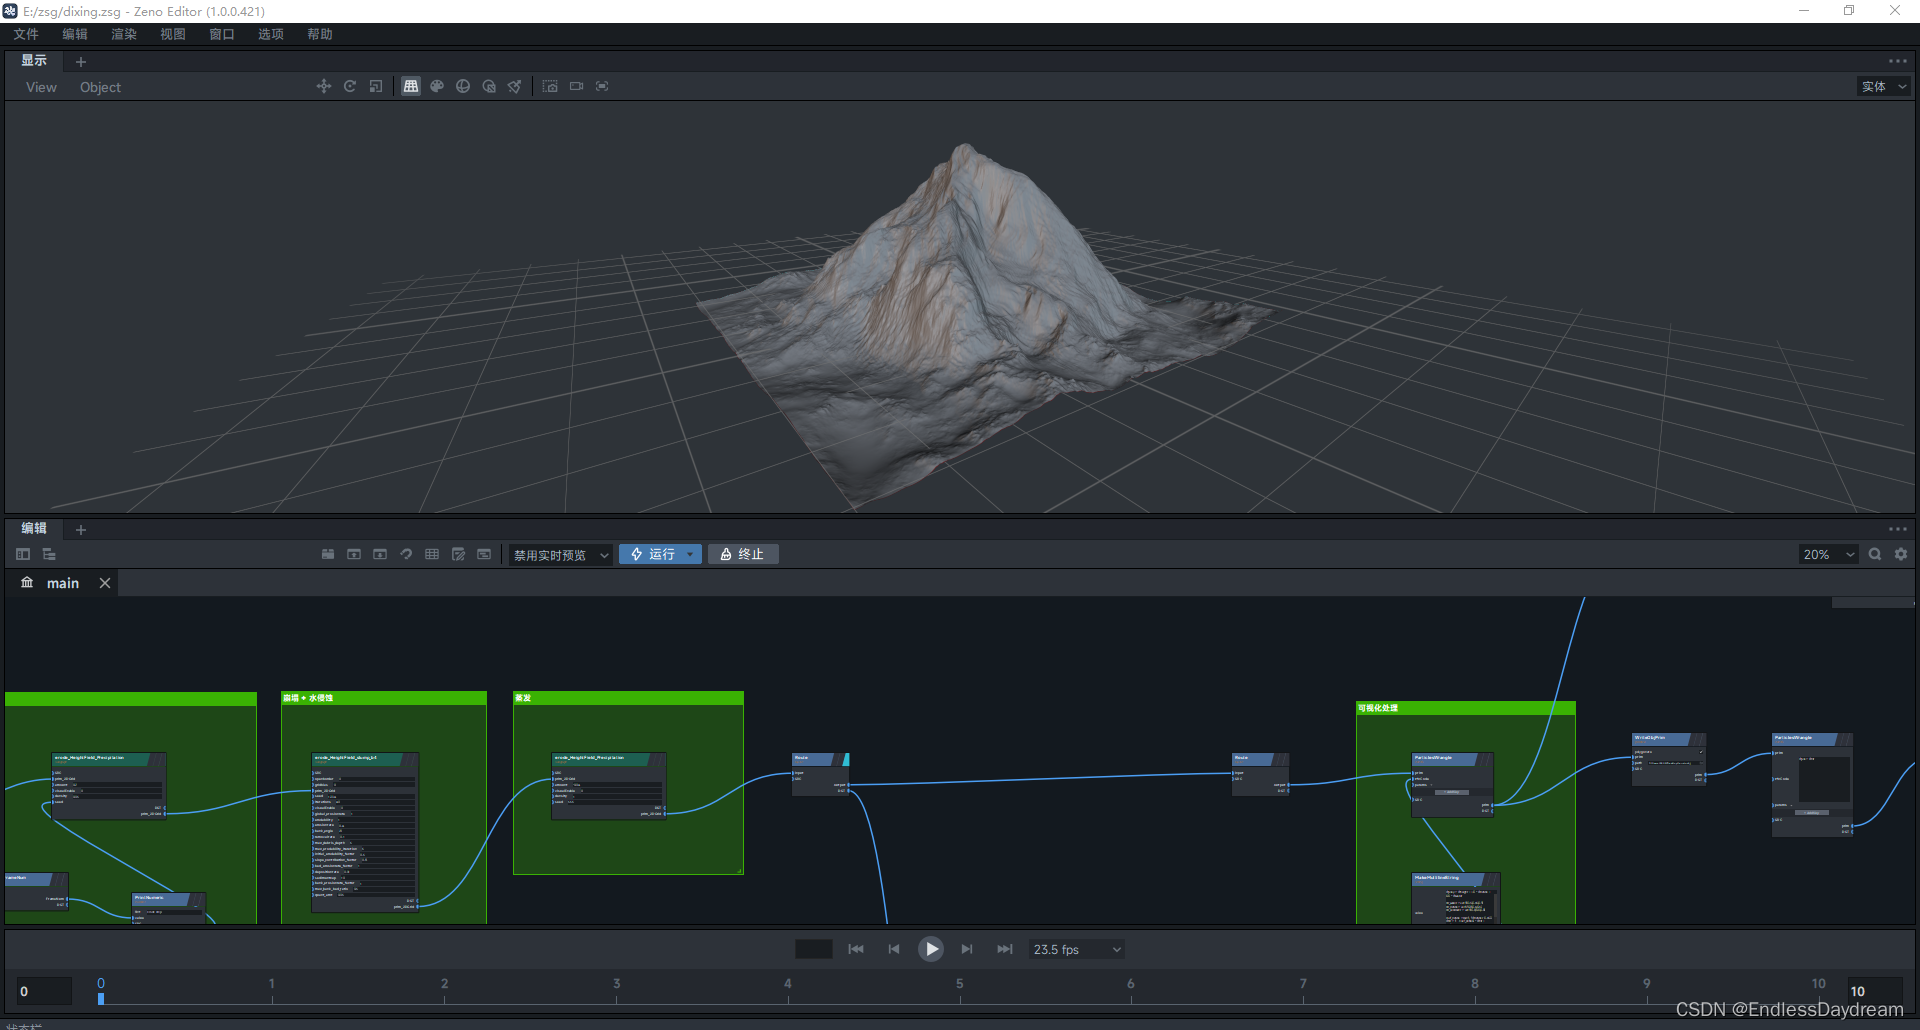Click frame 8 on the timeline
This screenshot has width=1920, height=1030.
1475,984
